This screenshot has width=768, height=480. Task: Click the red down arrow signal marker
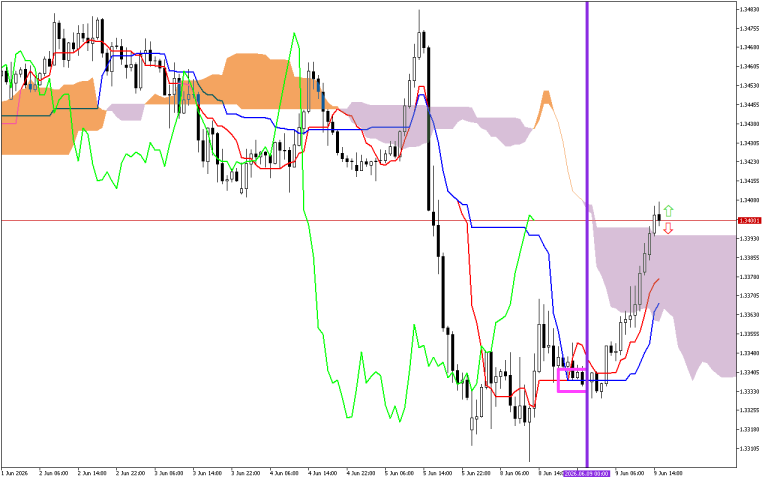(x=668, y=228)
